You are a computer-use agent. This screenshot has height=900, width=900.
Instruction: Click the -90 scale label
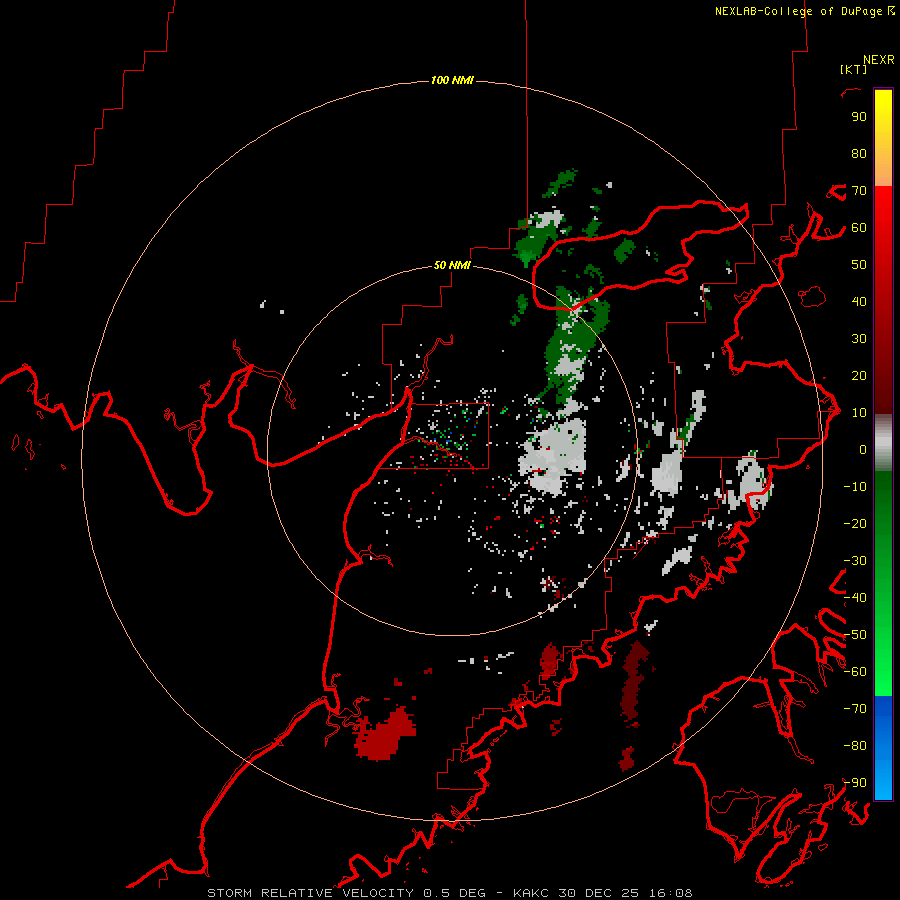click(x=855, y=783)
